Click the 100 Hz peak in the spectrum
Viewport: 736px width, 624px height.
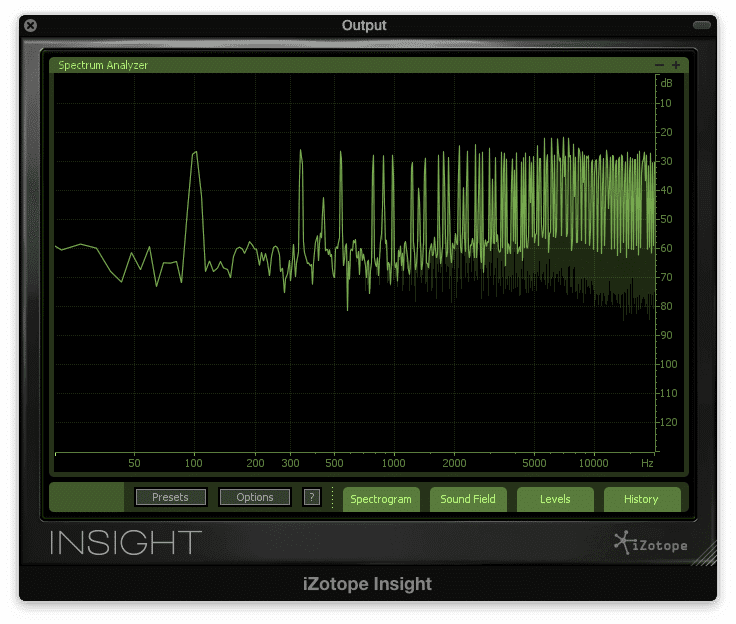(196, 153)
